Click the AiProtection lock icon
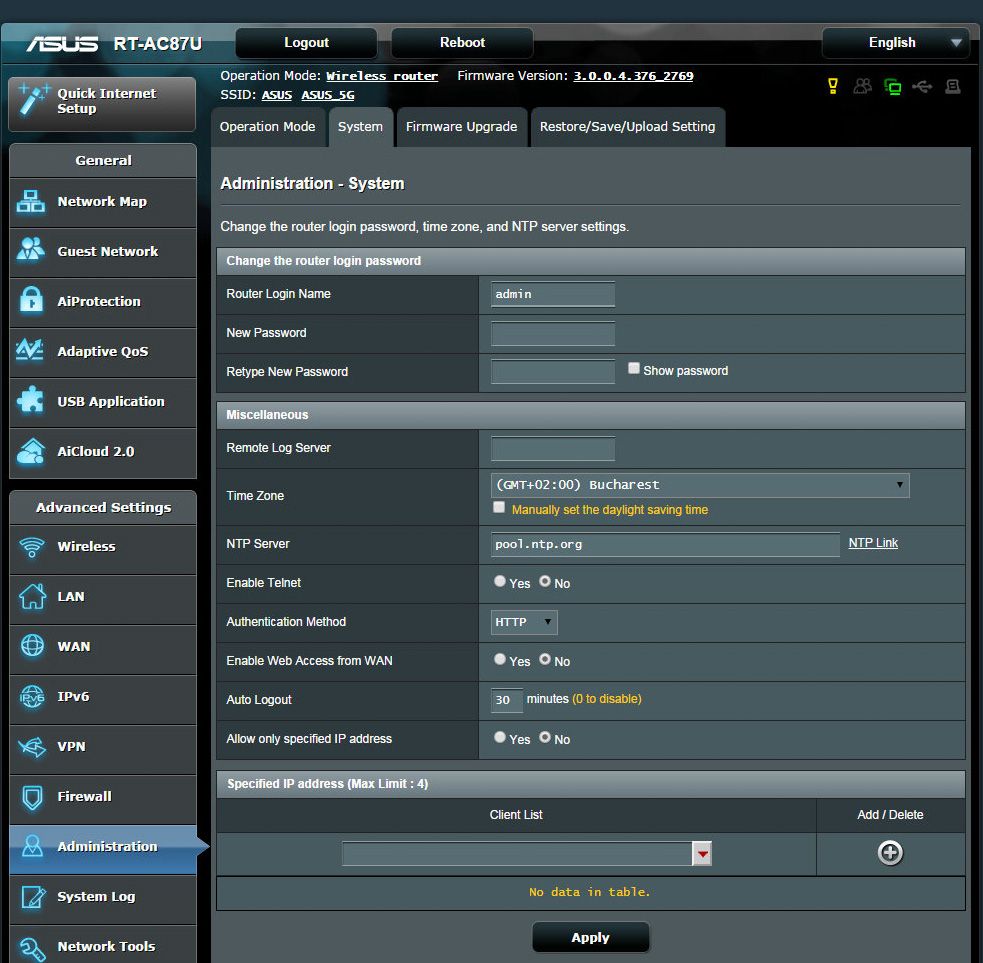 (32, 301)
